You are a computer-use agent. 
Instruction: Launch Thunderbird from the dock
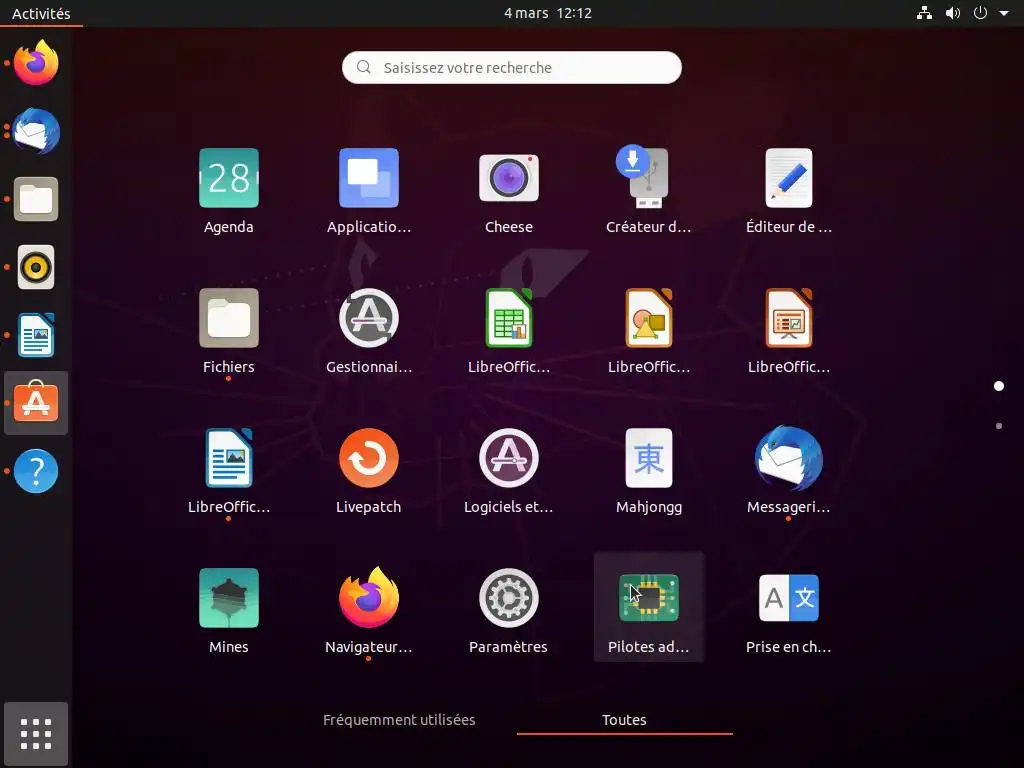click(36, 131)
